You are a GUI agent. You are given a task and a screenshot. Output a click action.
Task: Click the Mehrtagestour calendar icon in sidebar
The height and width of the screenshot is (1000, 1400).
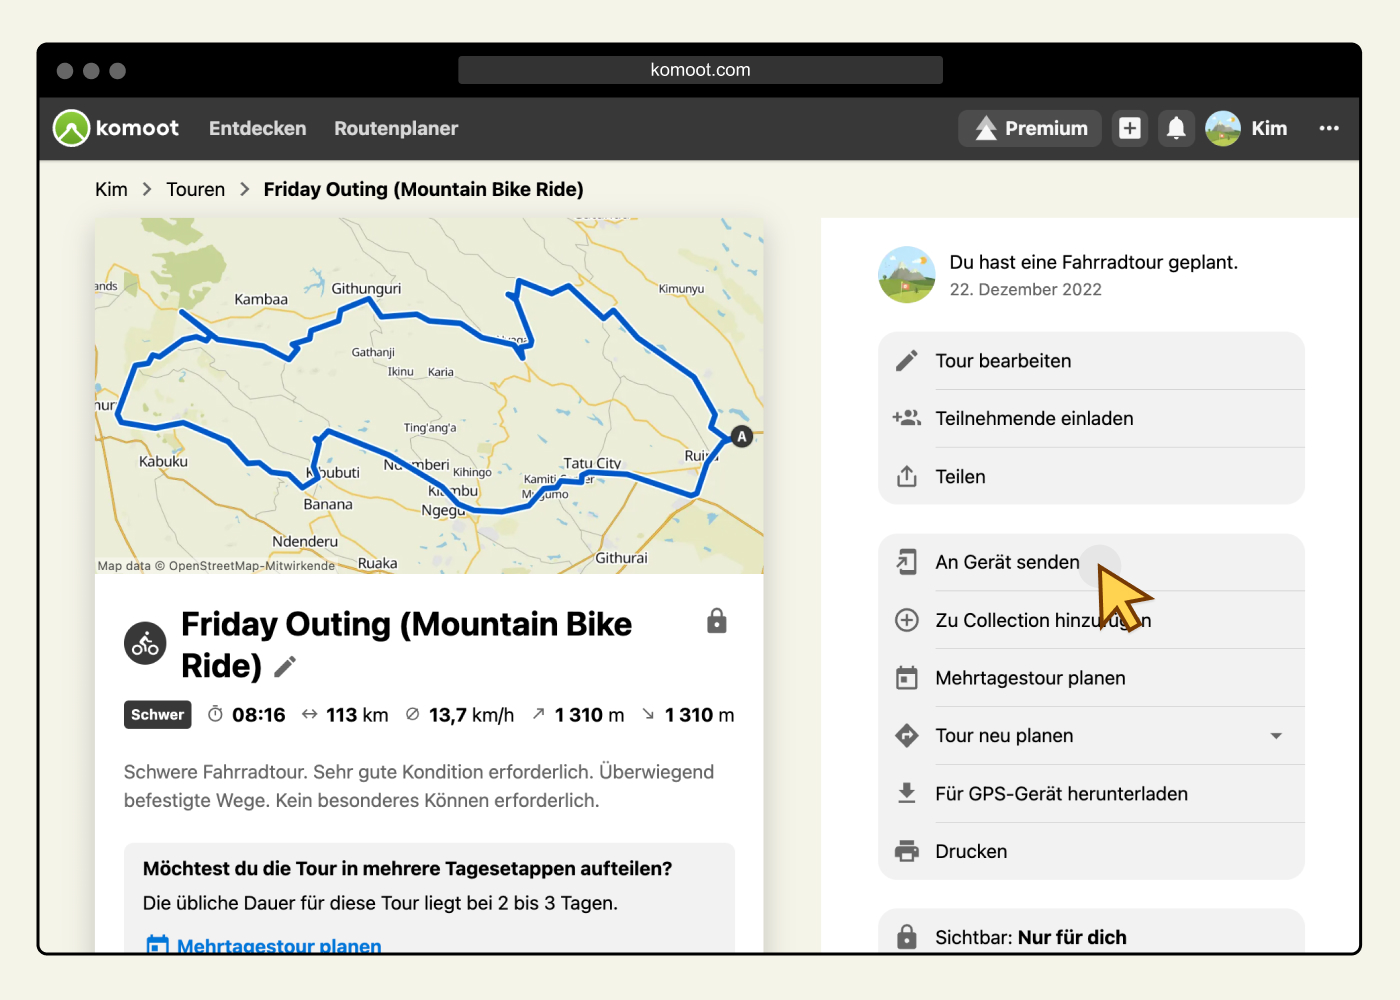coord(906,678)
